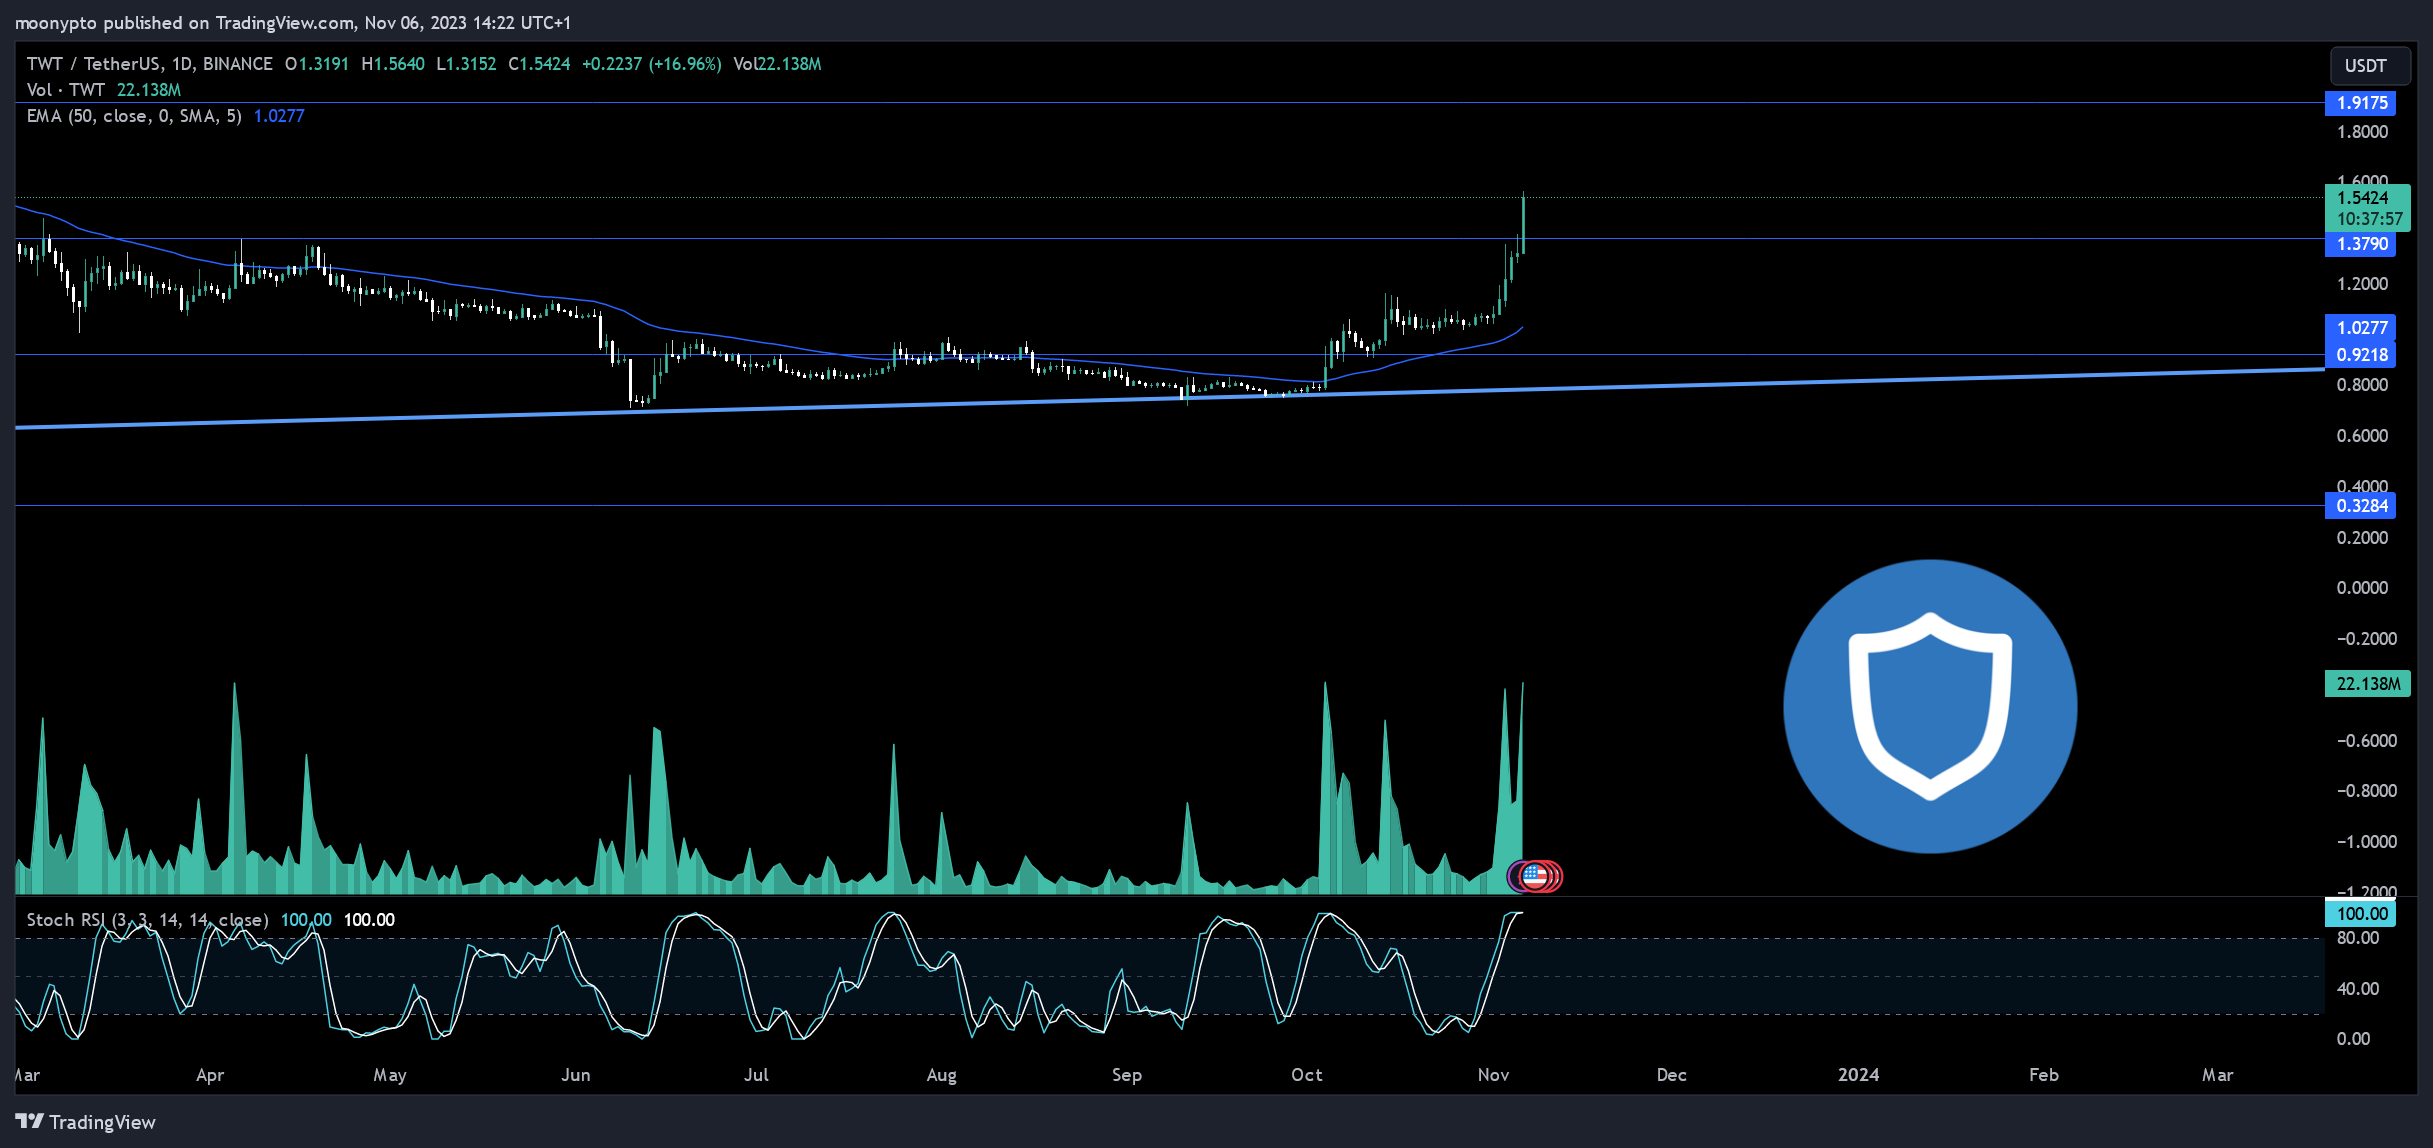The image size is (2433, 1148).
Task: Click the 0.6000 price axis value
Action: tap(2362, 436)
